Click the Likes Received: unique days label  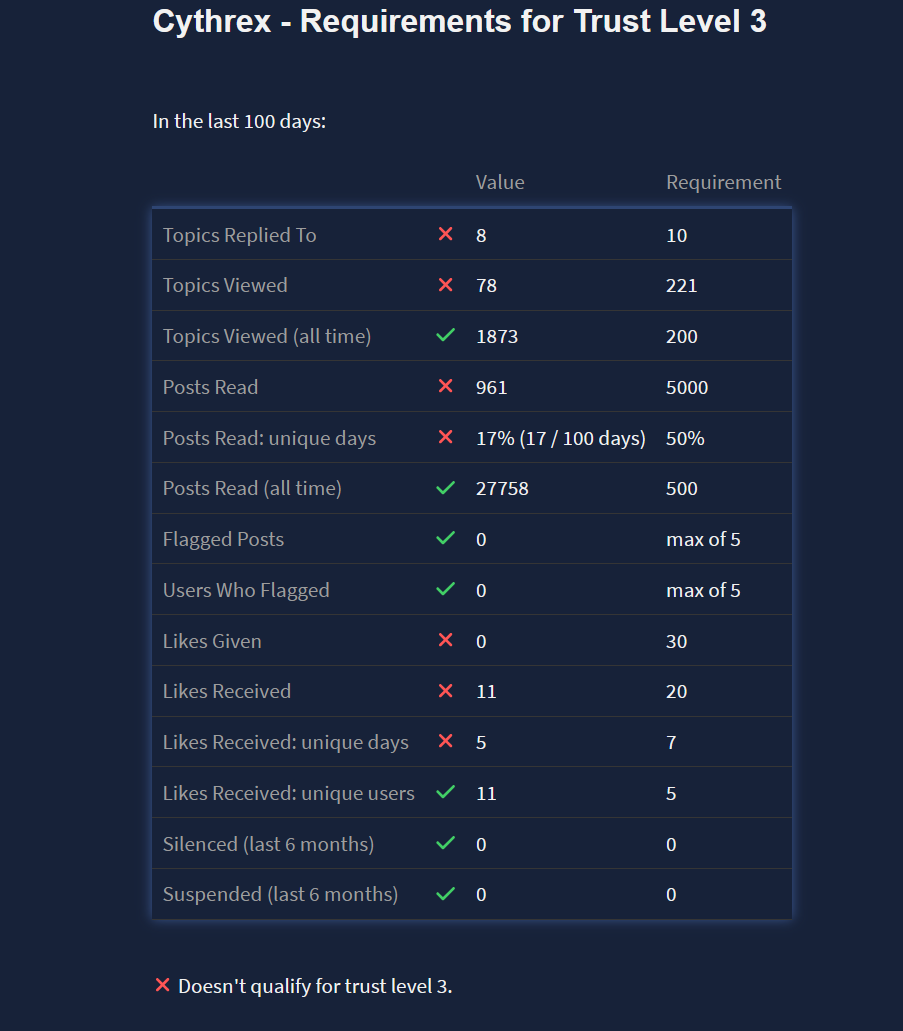point(285,742)
